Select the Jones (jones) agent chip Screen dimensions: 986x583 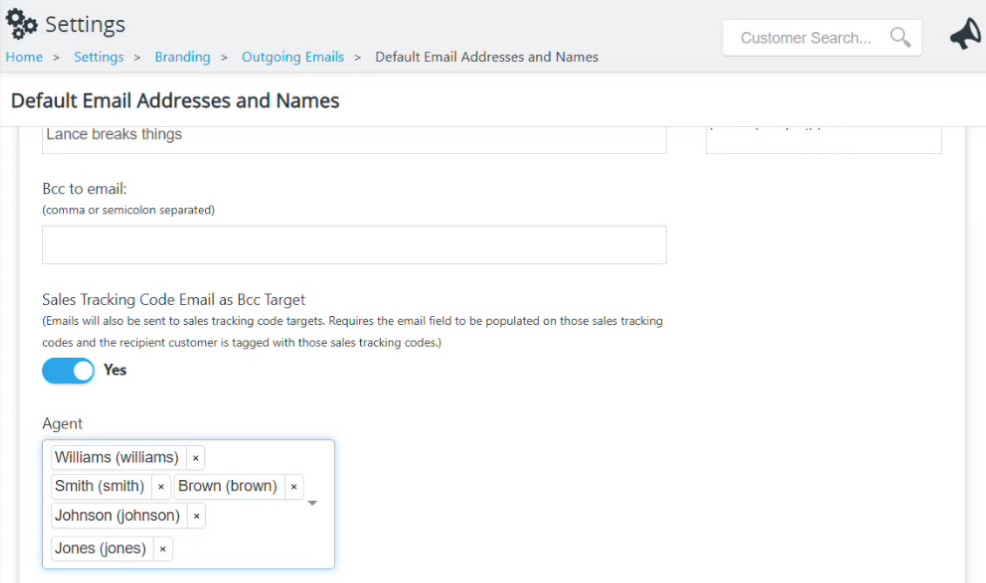click(x=101, y=548)
